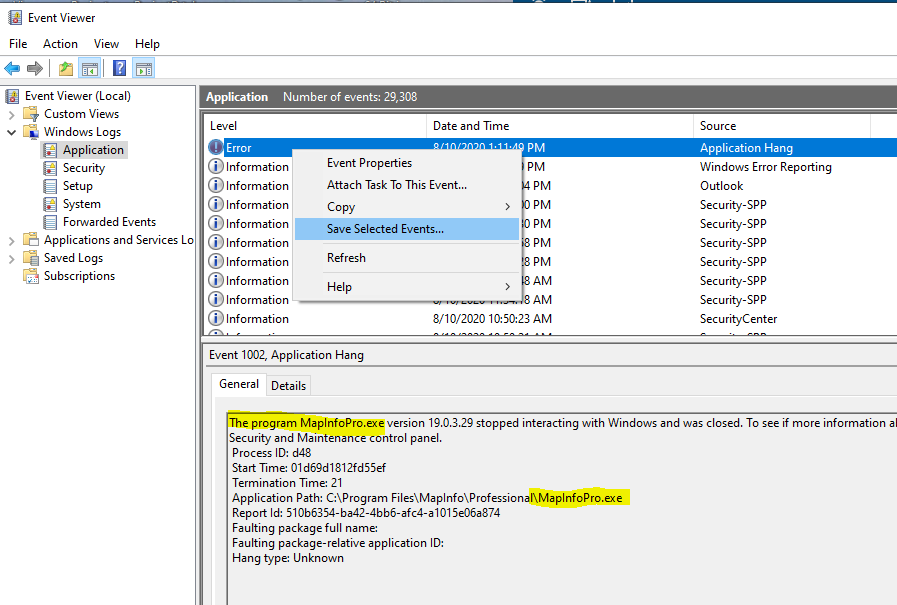
Task: Open the Copy submenu arrow
Action: tap(507, 207)
